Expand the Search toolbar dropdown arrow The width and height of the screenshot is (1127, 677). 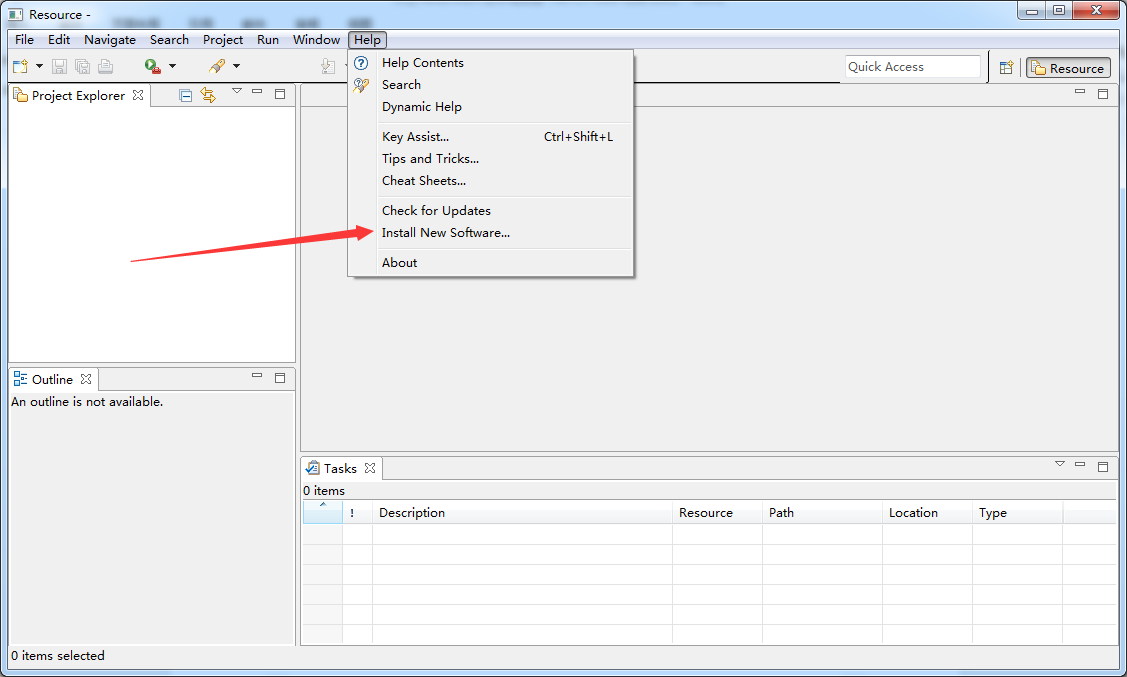coord(236,66)
